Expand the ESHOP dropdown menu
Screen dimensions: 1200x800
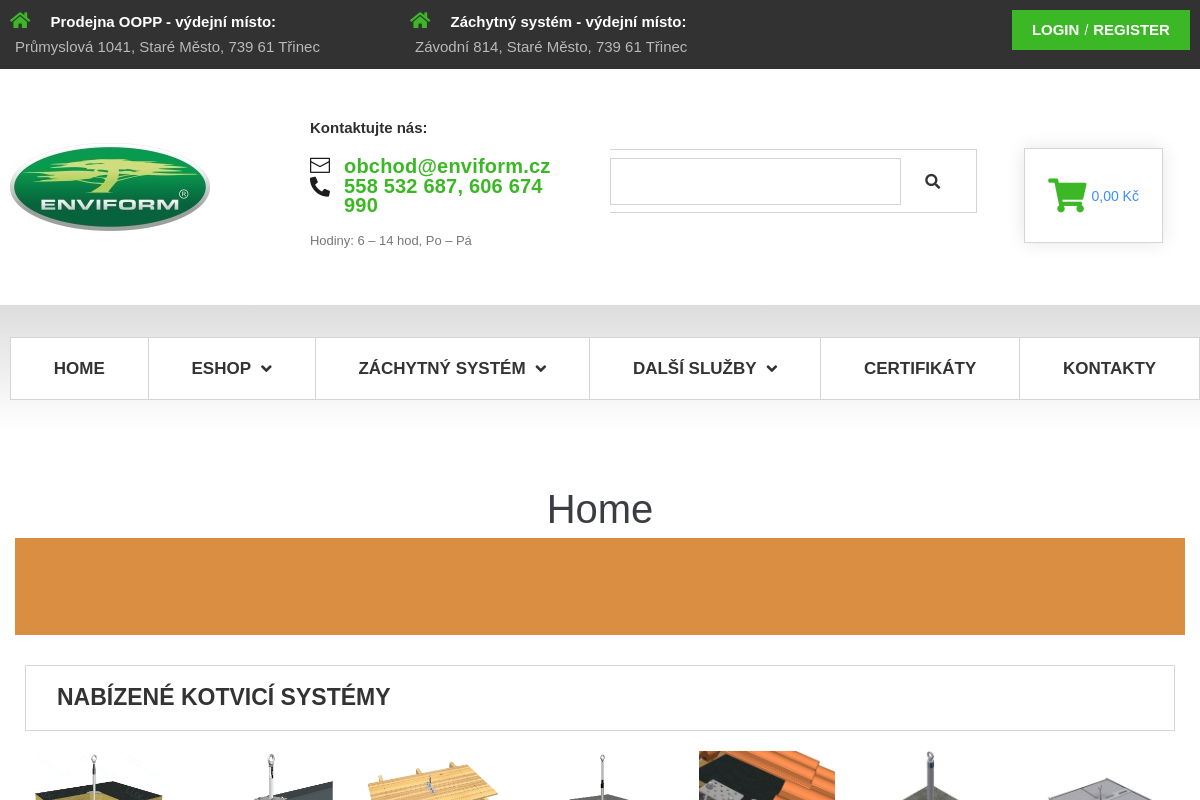tap(231, 368)
